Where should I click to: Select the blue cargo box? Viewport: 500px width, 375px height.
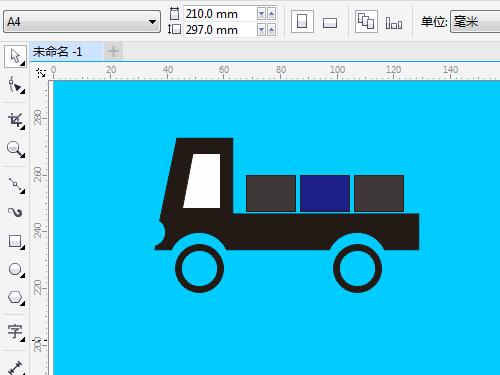pyautogui.click(x=325, y=194)
